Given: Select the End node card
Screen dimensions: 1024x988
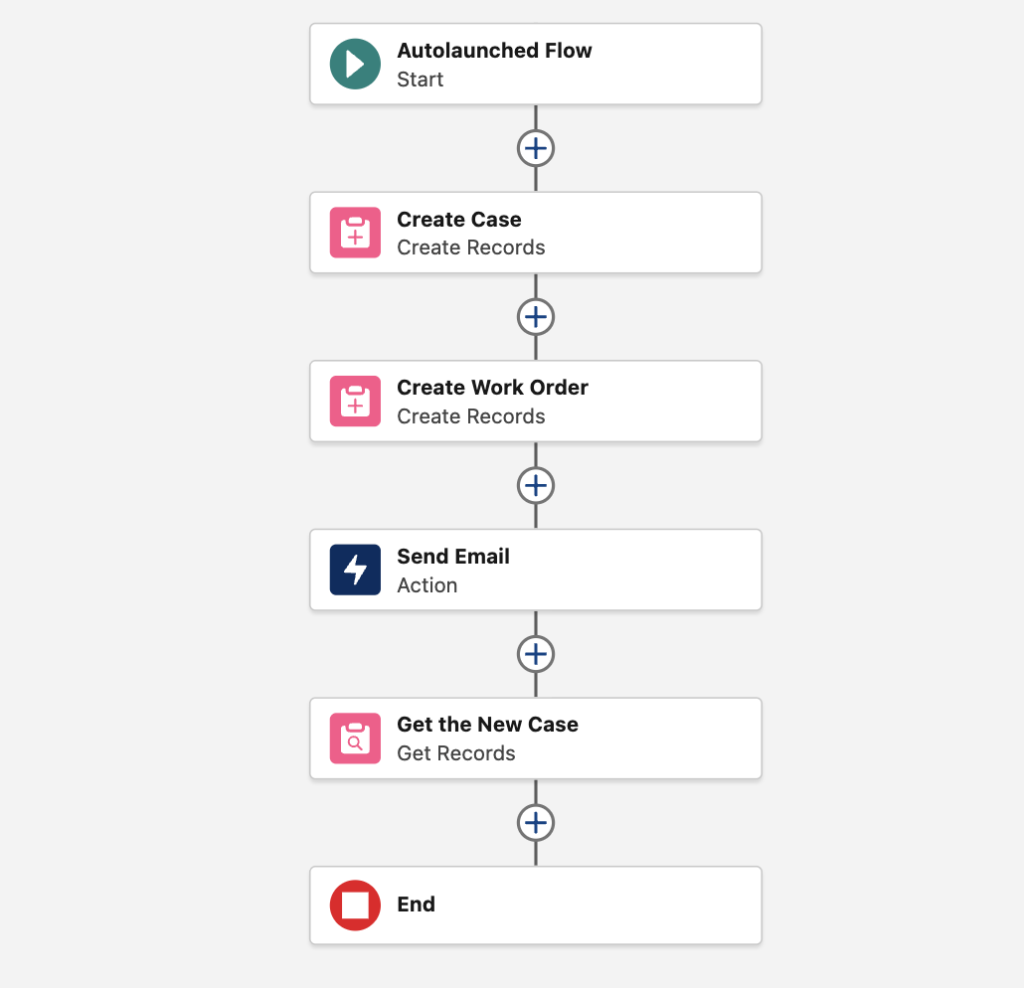Looking at the screenshot, I should click(536, 904).
